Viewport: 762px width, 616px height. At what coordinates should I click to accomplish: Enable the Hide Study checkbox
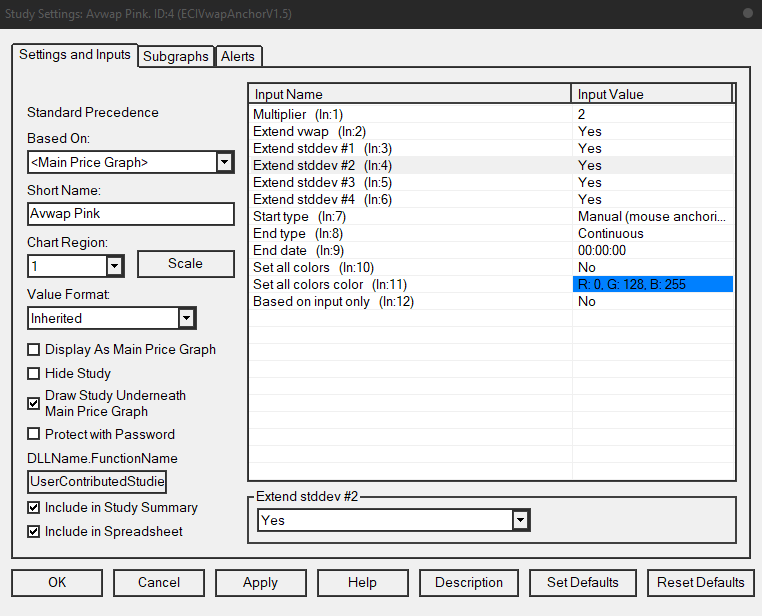34,373
